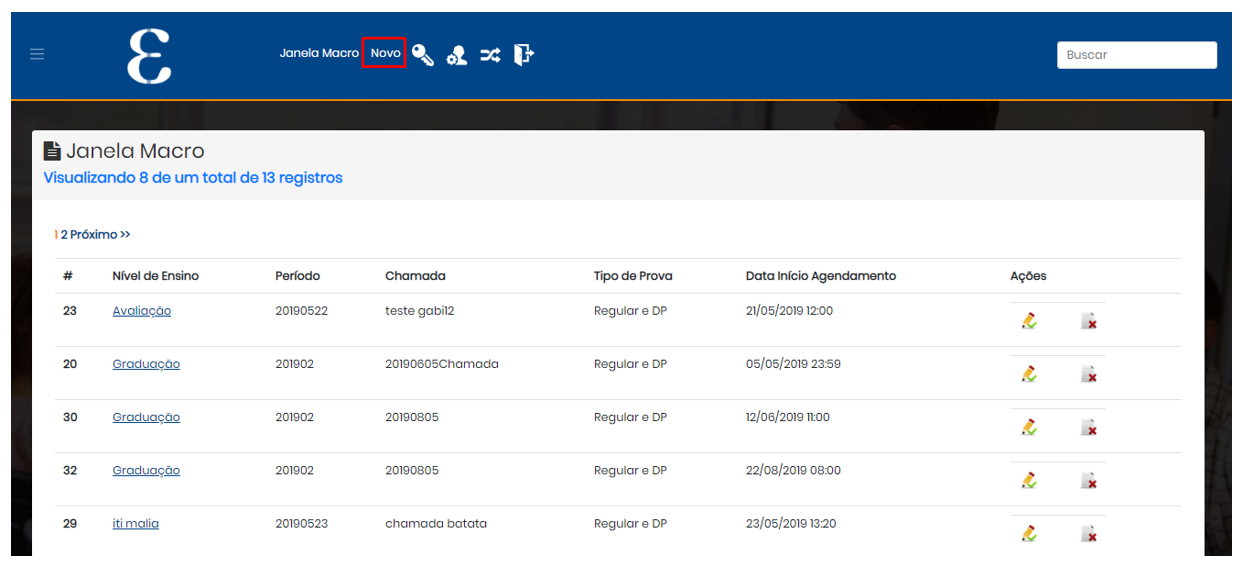Delete record 30 with red-x icon

pyautogui.click(x=1089, y=427)
